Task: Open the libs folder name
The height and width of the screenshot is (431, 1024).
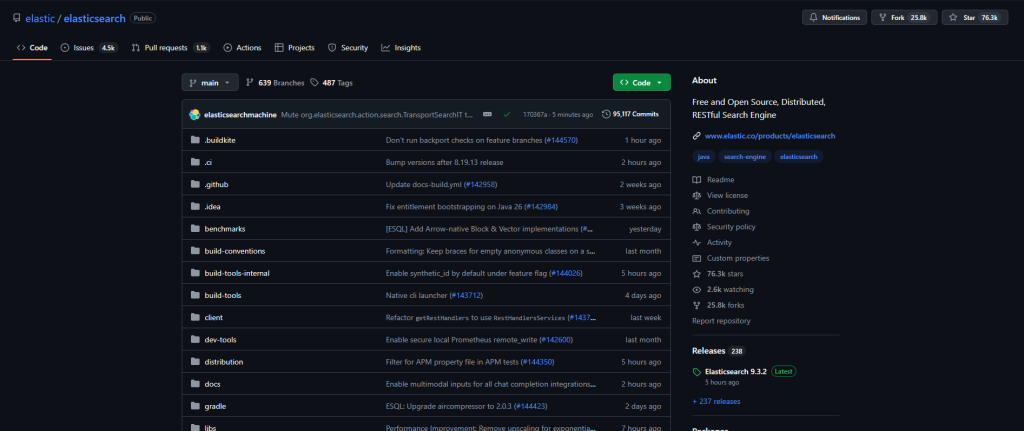Action: click(x=210, y=428)
